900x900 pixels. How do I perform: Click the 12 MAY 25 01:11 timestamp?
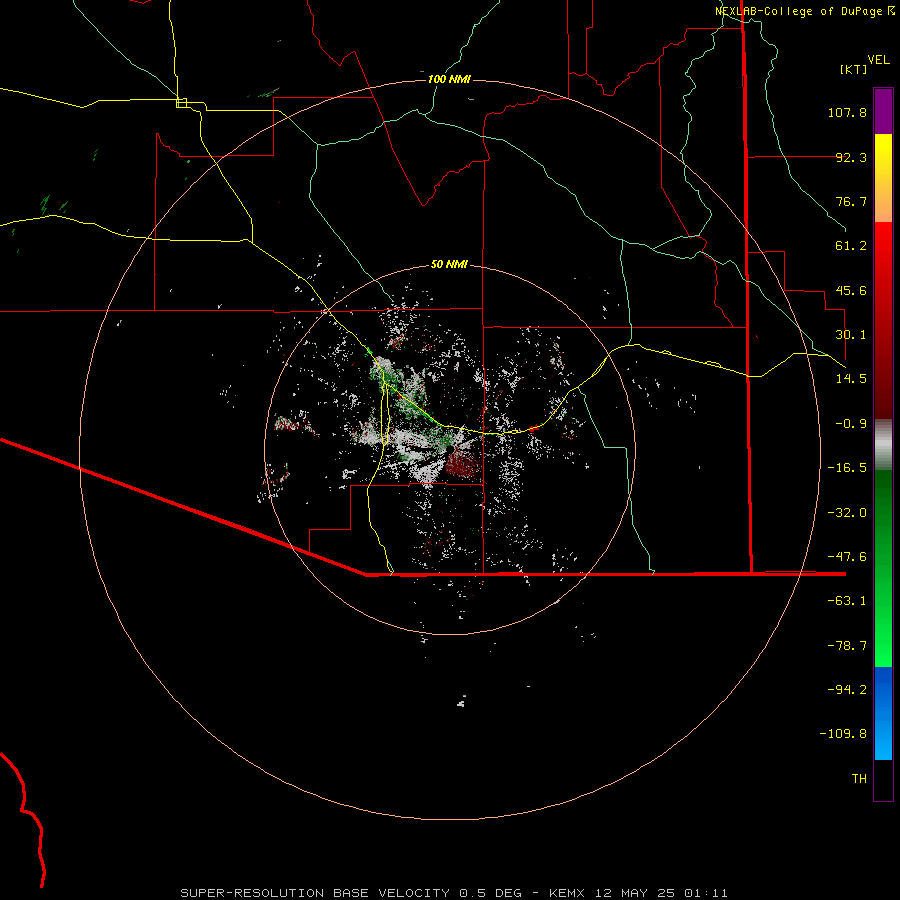tap(661, 893)
